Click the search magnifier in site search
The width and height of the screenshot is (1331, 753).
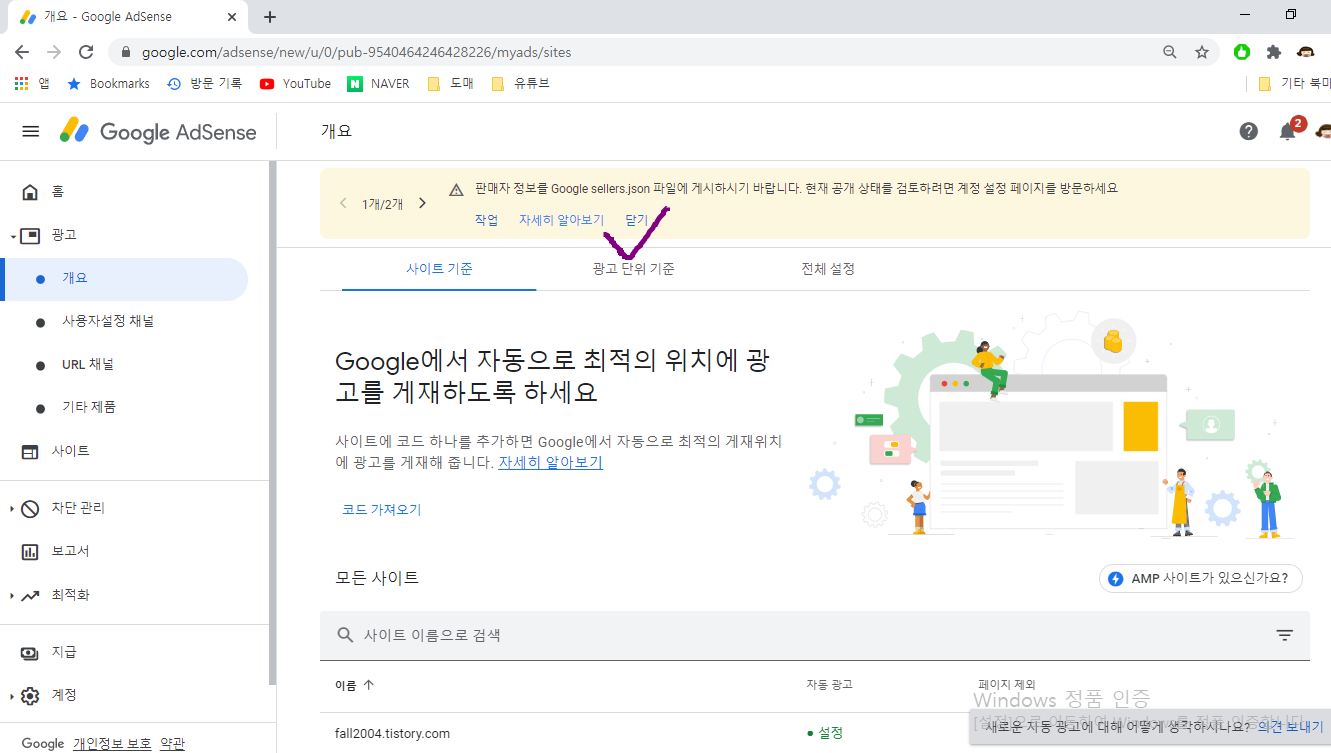point(346,636)
